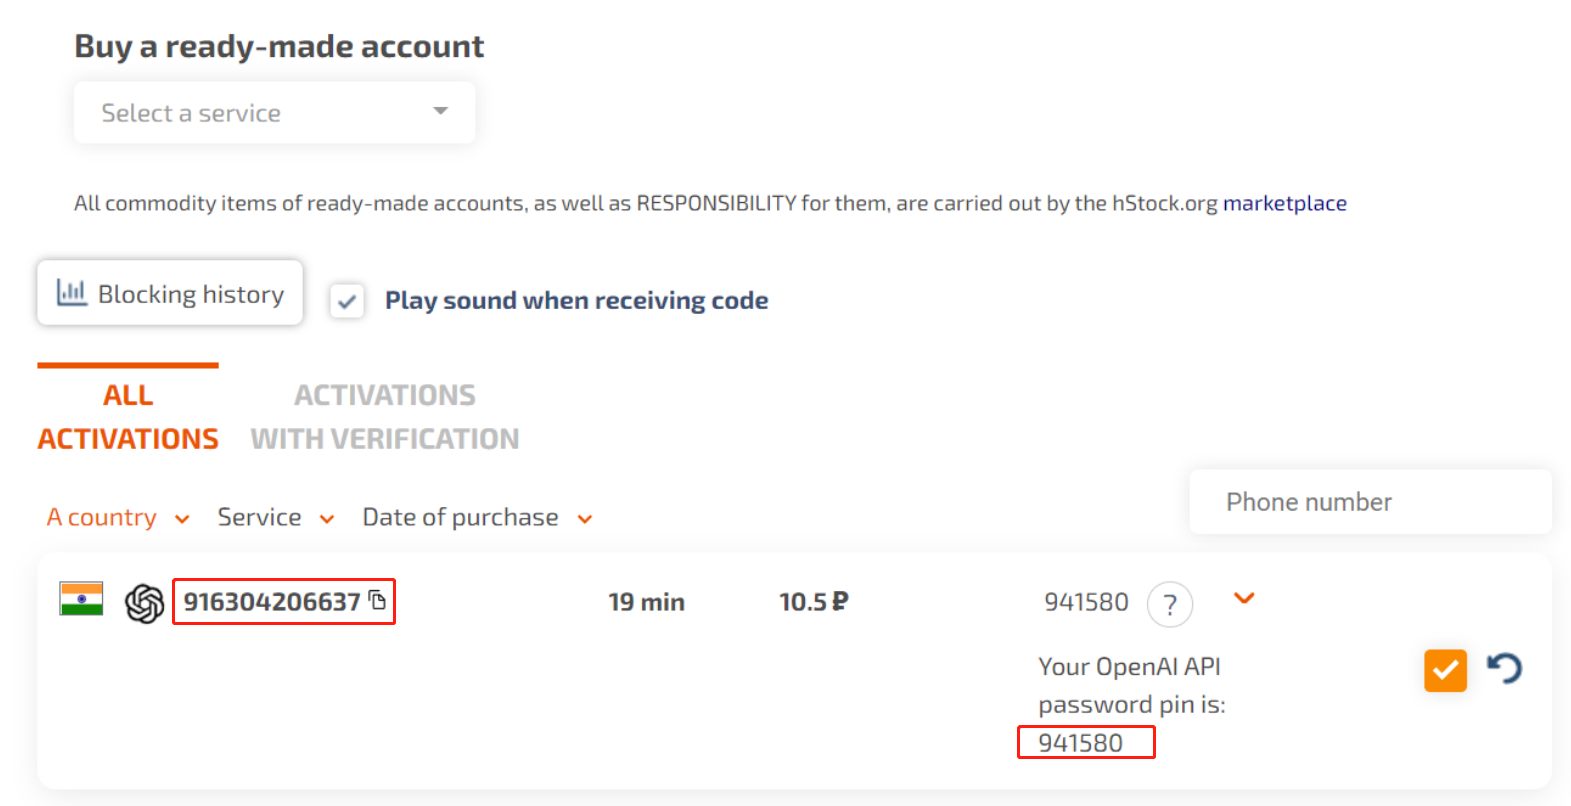Expand the Service filter dropdown
The image size is (1571, 806).
(x=275, y=518)
